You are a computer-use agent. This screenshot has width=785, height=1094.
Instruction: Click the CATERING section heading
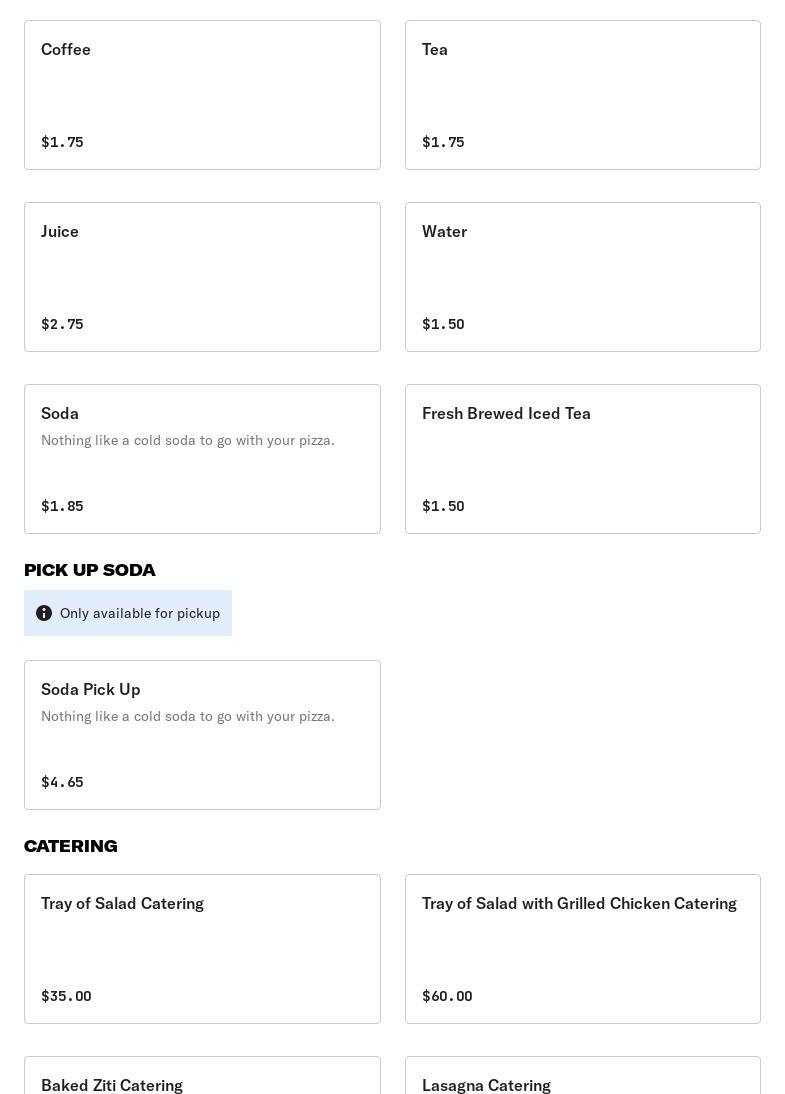coord(71,846)
